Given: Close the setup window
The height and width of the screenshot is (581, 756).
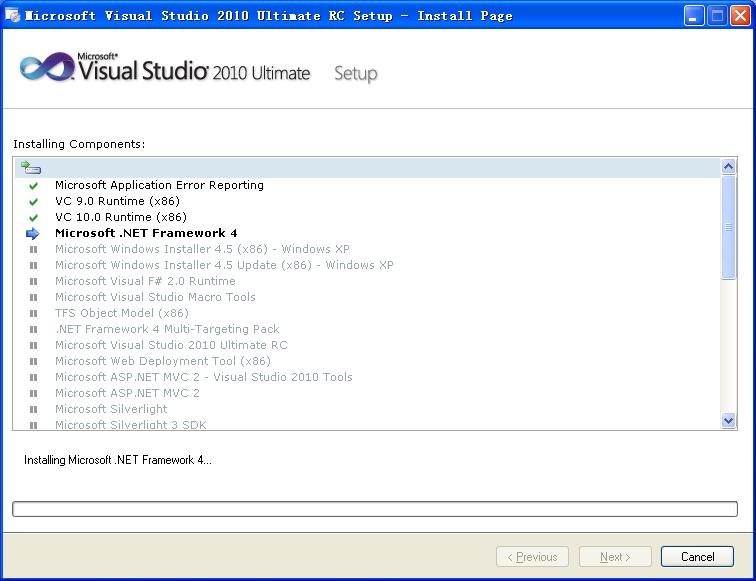Looking at the screenshot, I should click(740, 16).
